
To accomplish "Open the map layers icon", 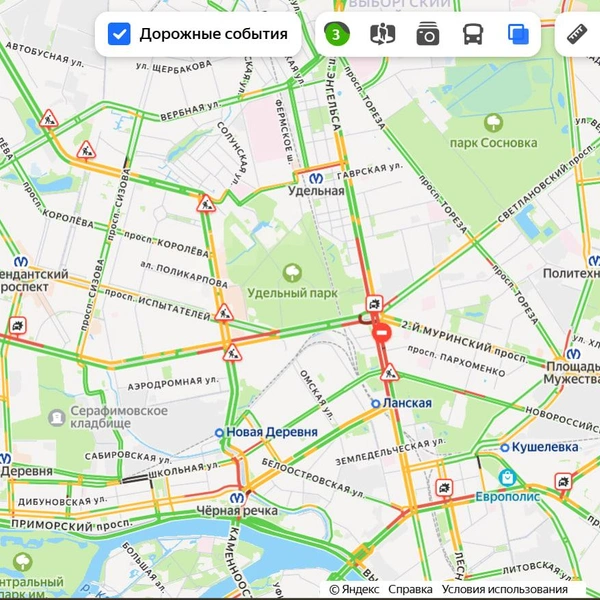I will [518, 34].
